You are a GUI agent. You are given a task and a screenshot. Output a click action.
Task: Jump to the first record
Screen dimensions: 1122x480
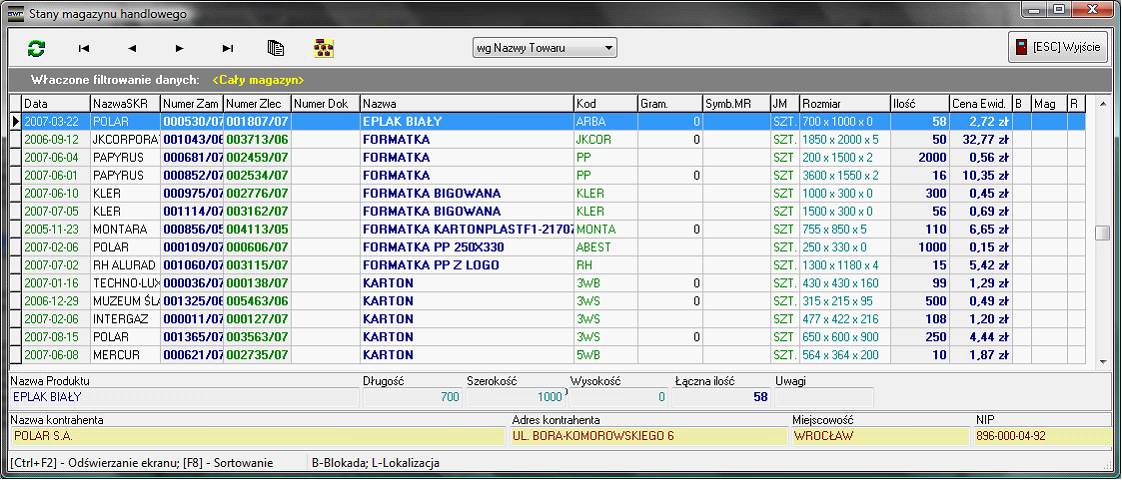tap(84, 48)
